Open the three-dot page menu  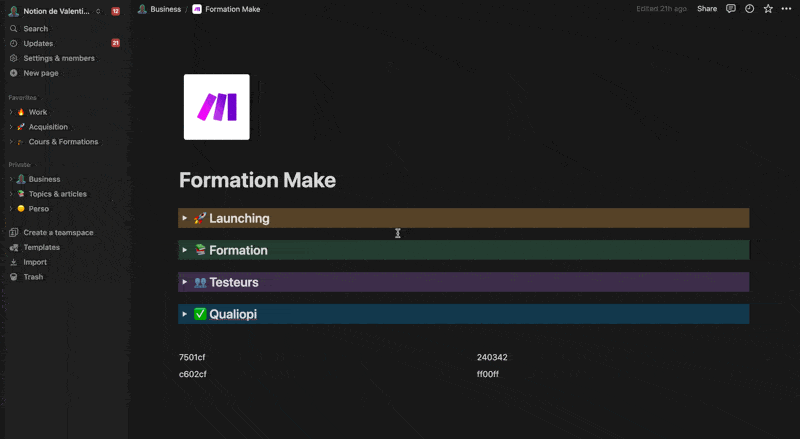[x=786, y=9]
